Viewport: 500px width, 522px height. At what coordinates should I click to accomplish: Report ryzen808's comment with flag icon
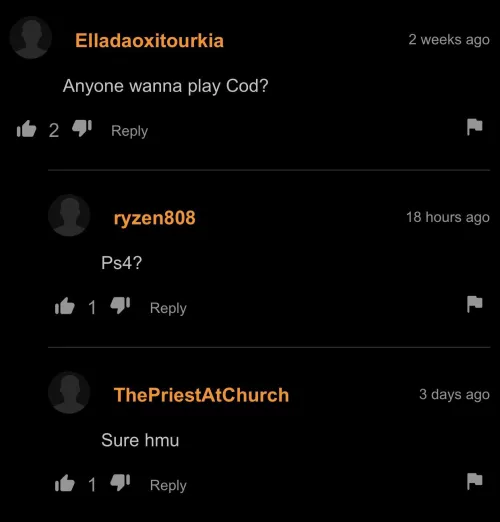click(475, 304)
